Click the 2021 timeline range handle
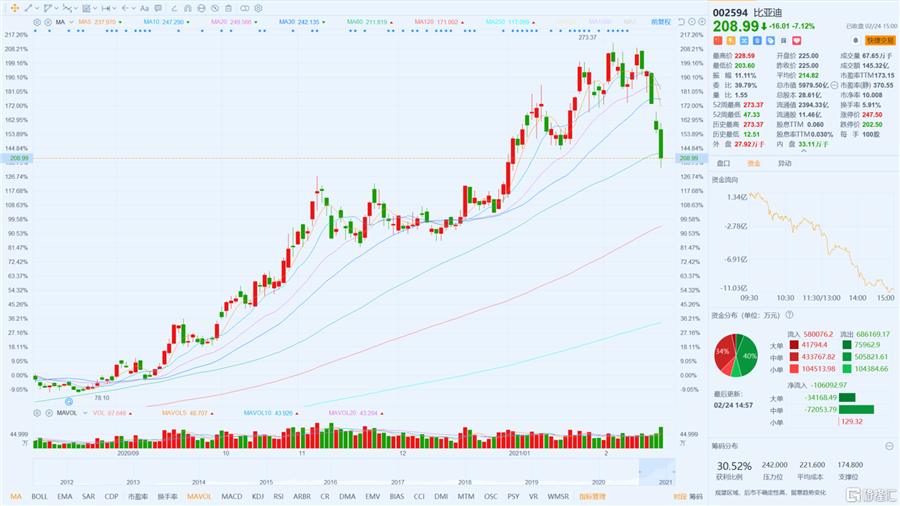The width and height of the screenshot is (900, 506). [x=657, y=472]
